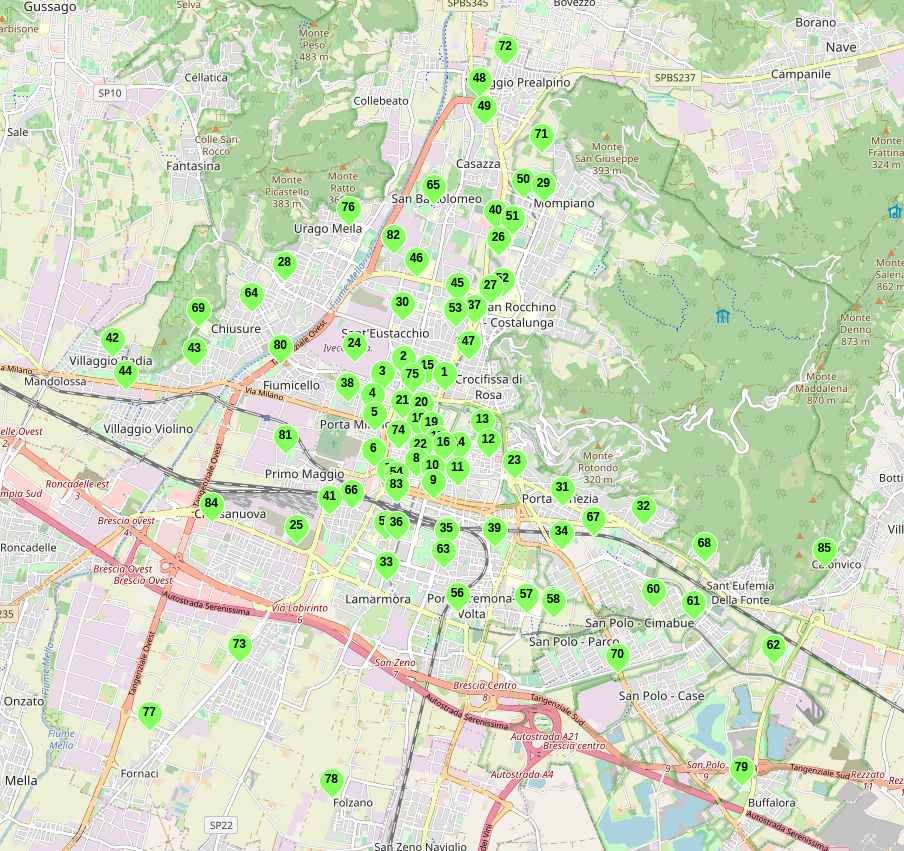
Task: Click marker 63
Action: click(443, 552)
